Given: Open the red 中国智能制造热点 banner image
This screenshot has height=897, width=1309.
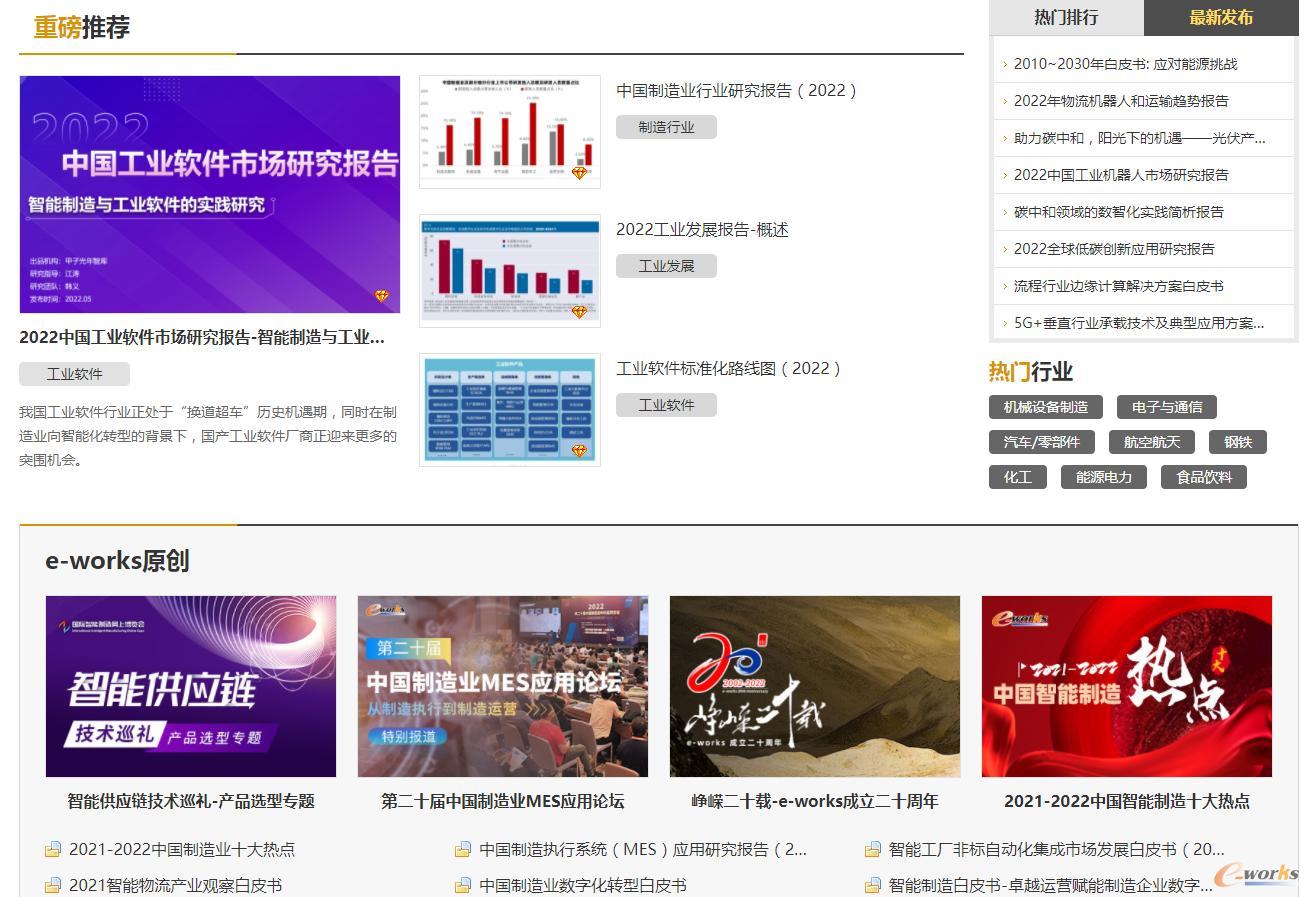Looking at the screenshot, I should (x=1127, y=687).
